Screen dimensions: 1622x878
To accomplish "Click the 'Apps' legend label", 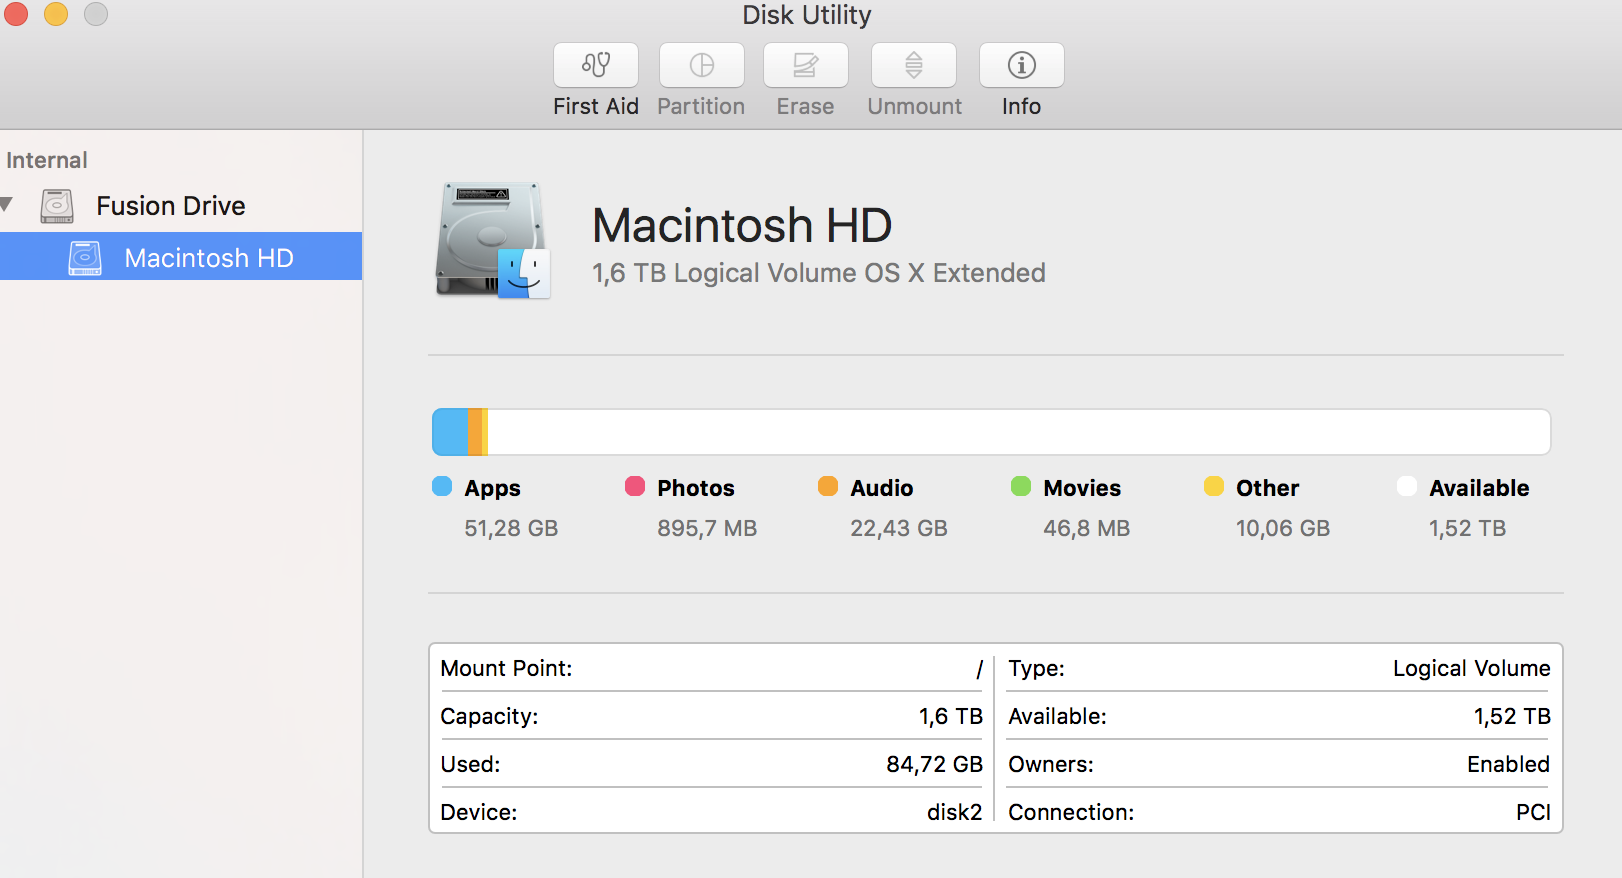I will point(492,488).
